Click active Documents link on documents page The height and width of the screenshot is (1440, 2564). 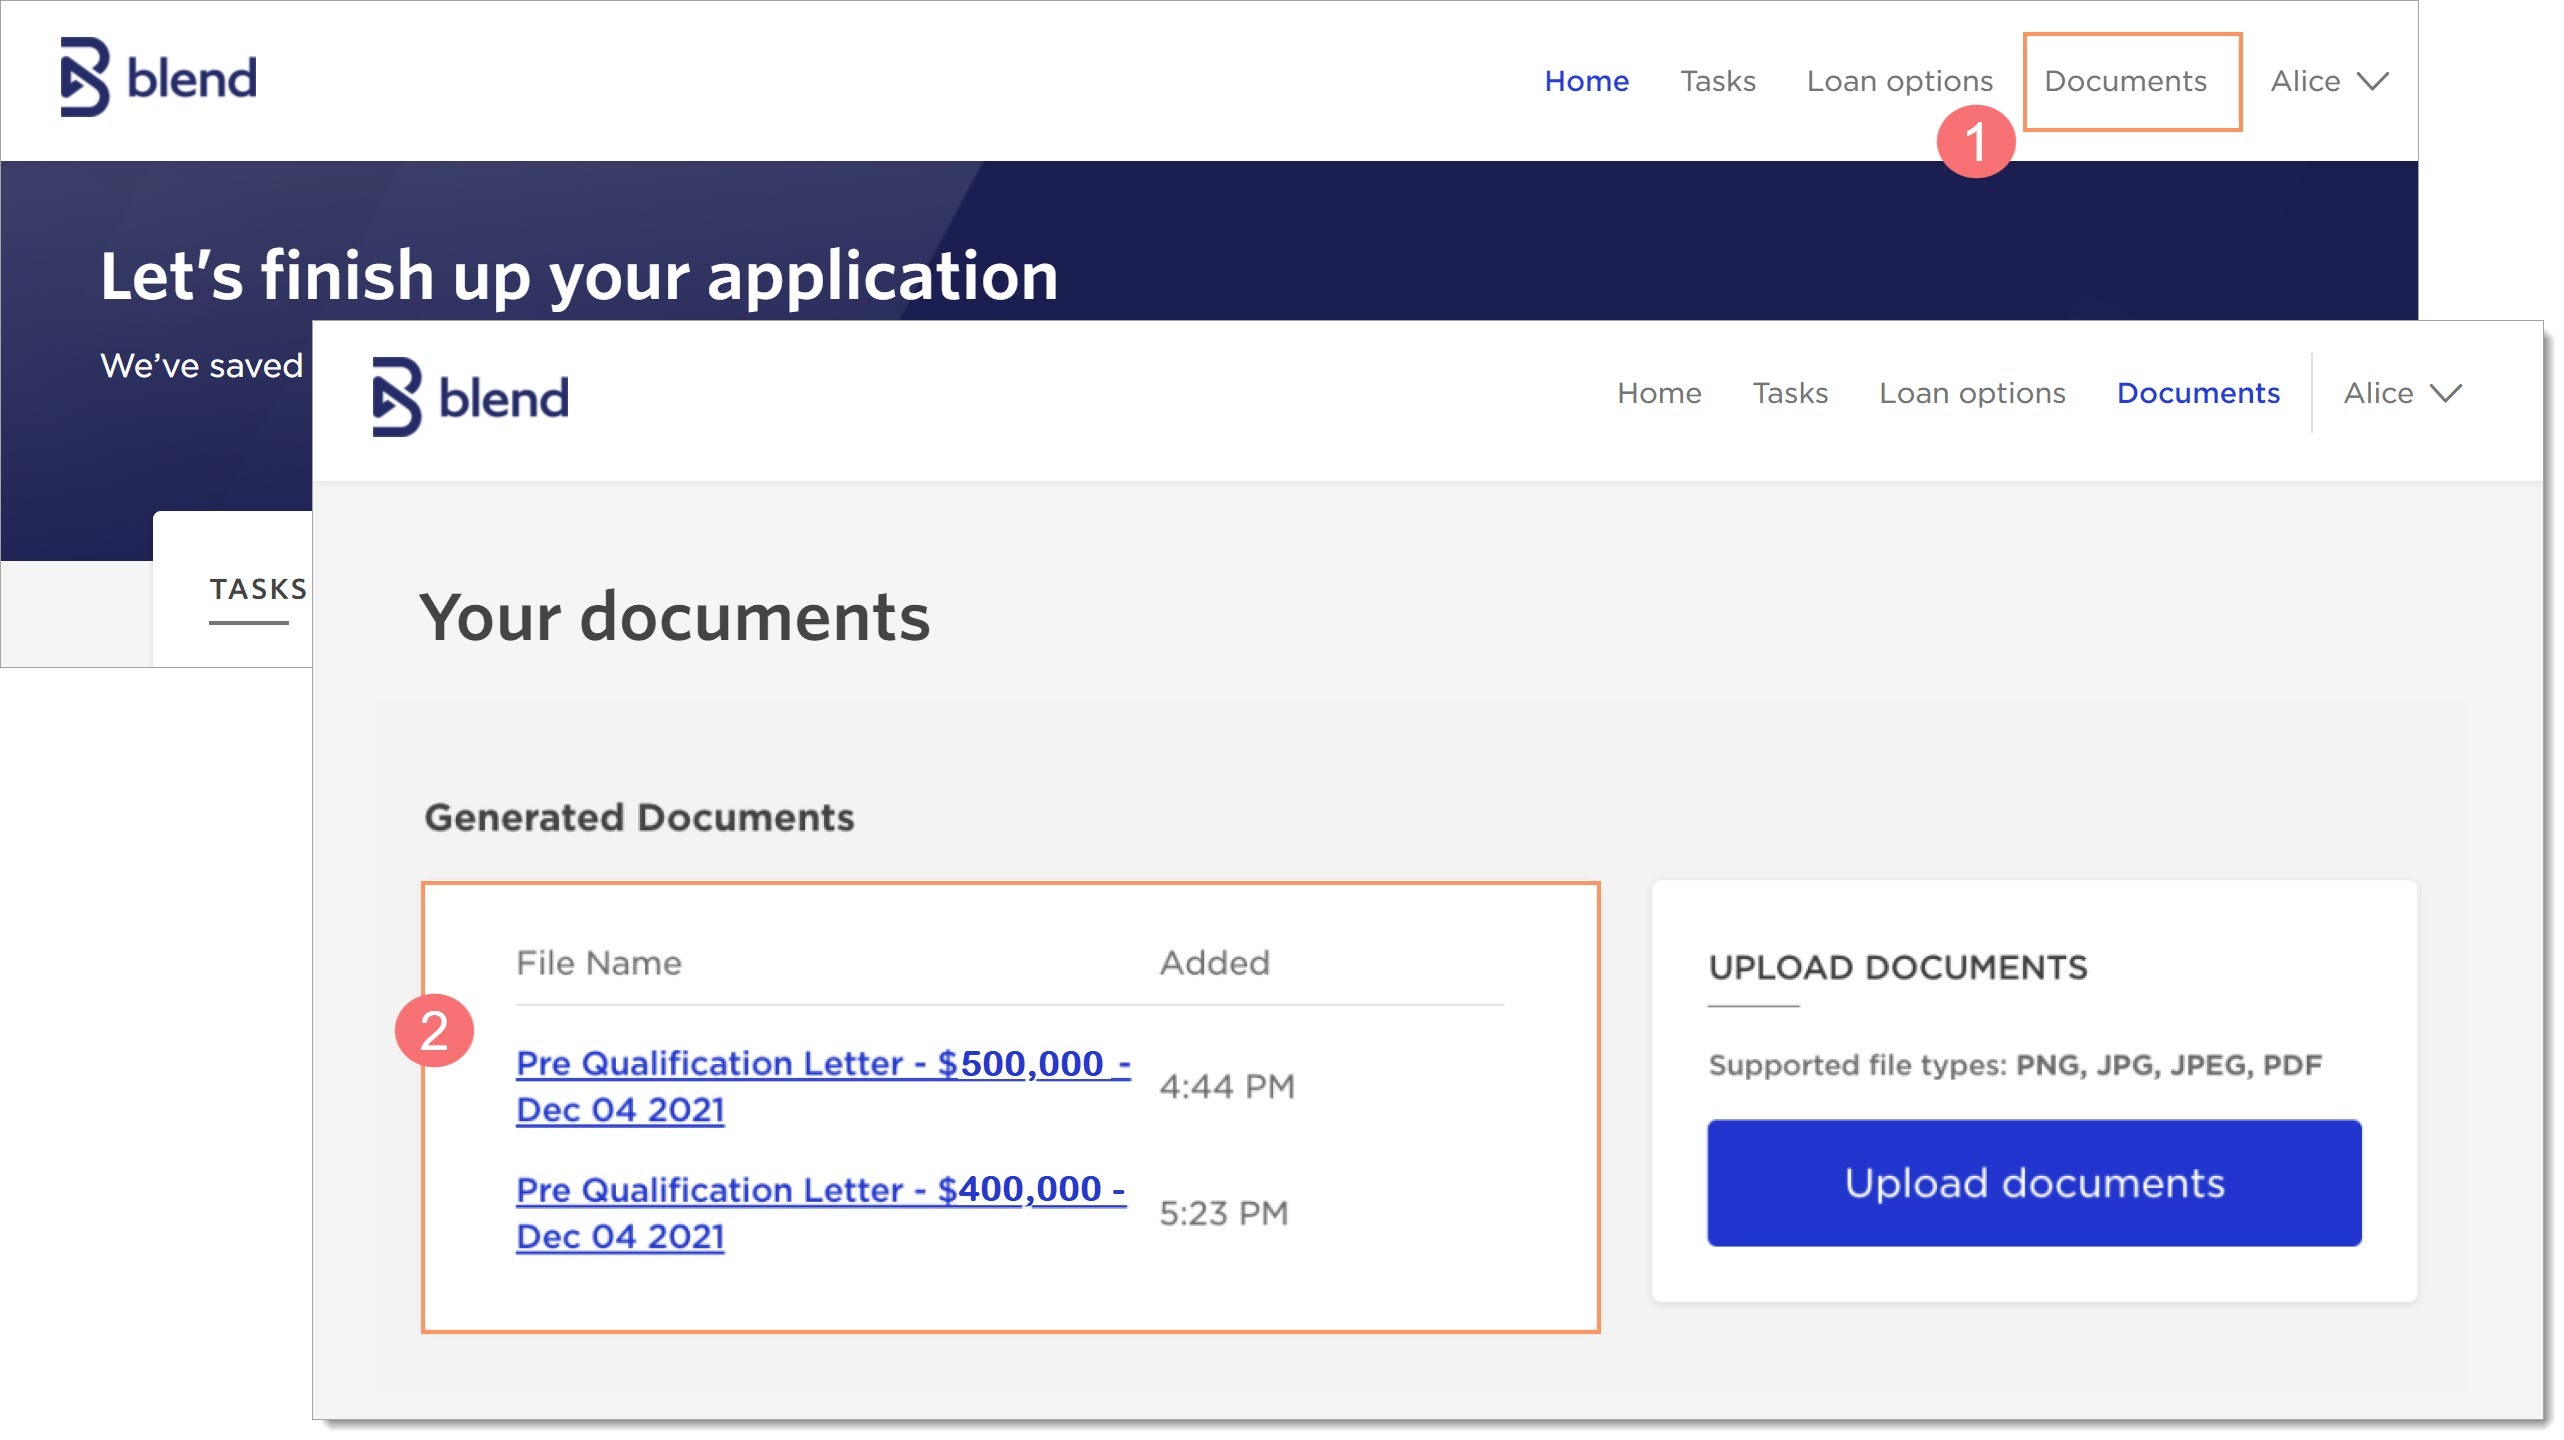(2198, 393)
